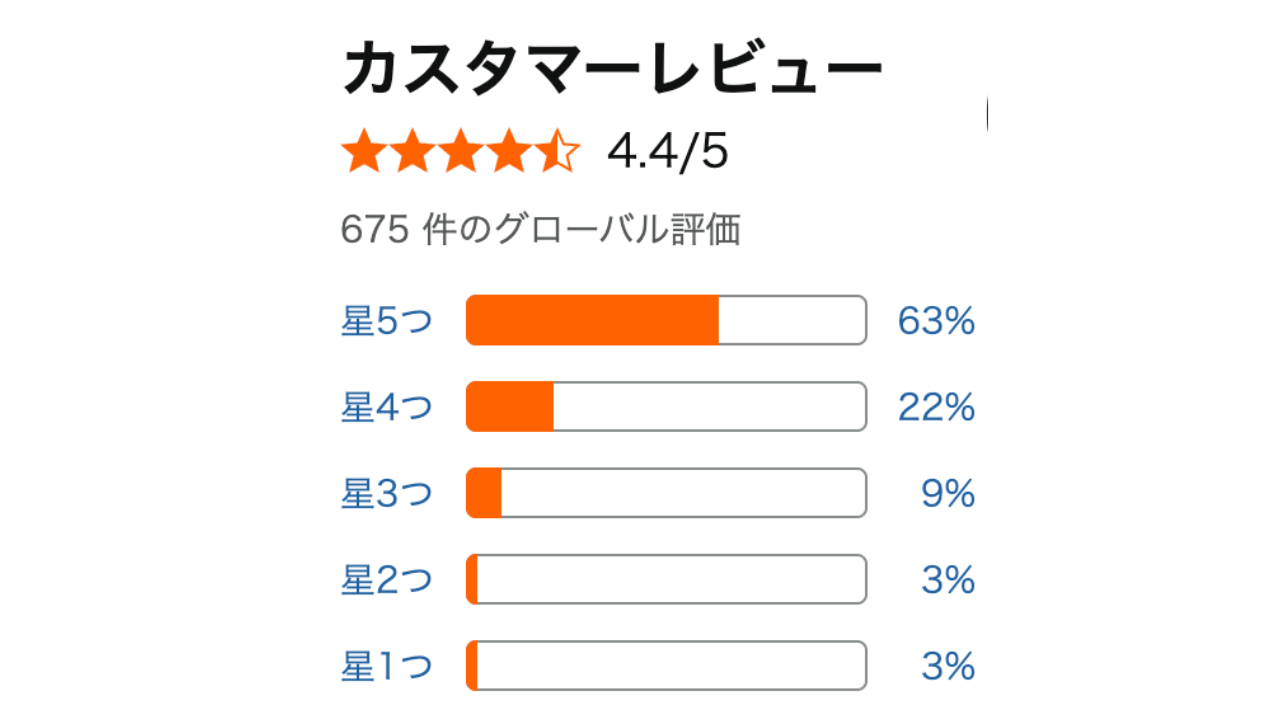The height and width of the screenshot is (720, 1280).
Task: Open the 星4つ reviews link
Action: [x=387, y=408]
